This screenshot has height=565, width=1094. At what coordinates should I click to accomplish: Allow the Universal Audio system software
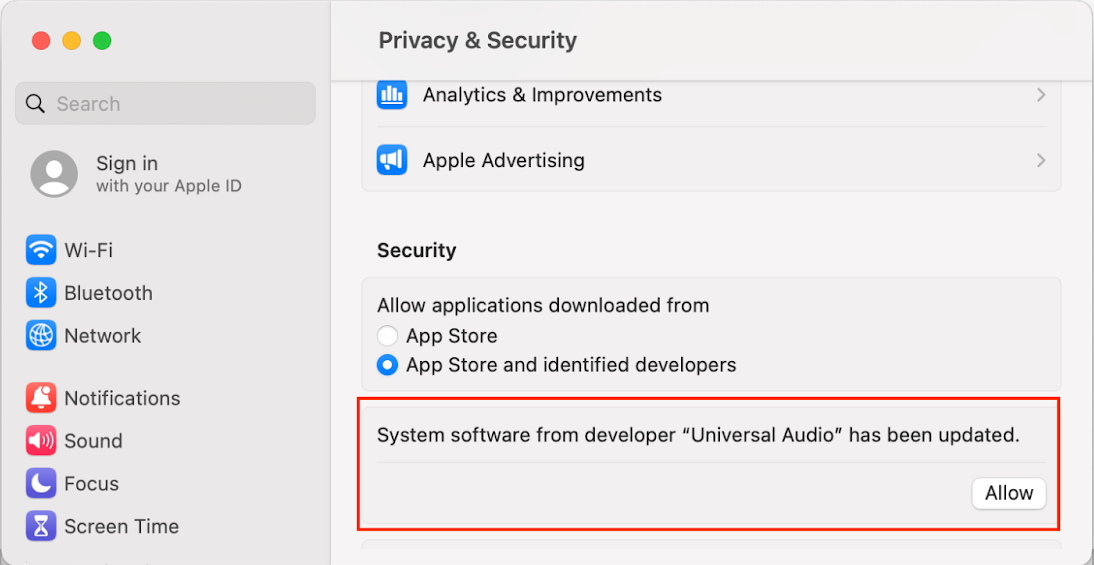coord(1008,493)
